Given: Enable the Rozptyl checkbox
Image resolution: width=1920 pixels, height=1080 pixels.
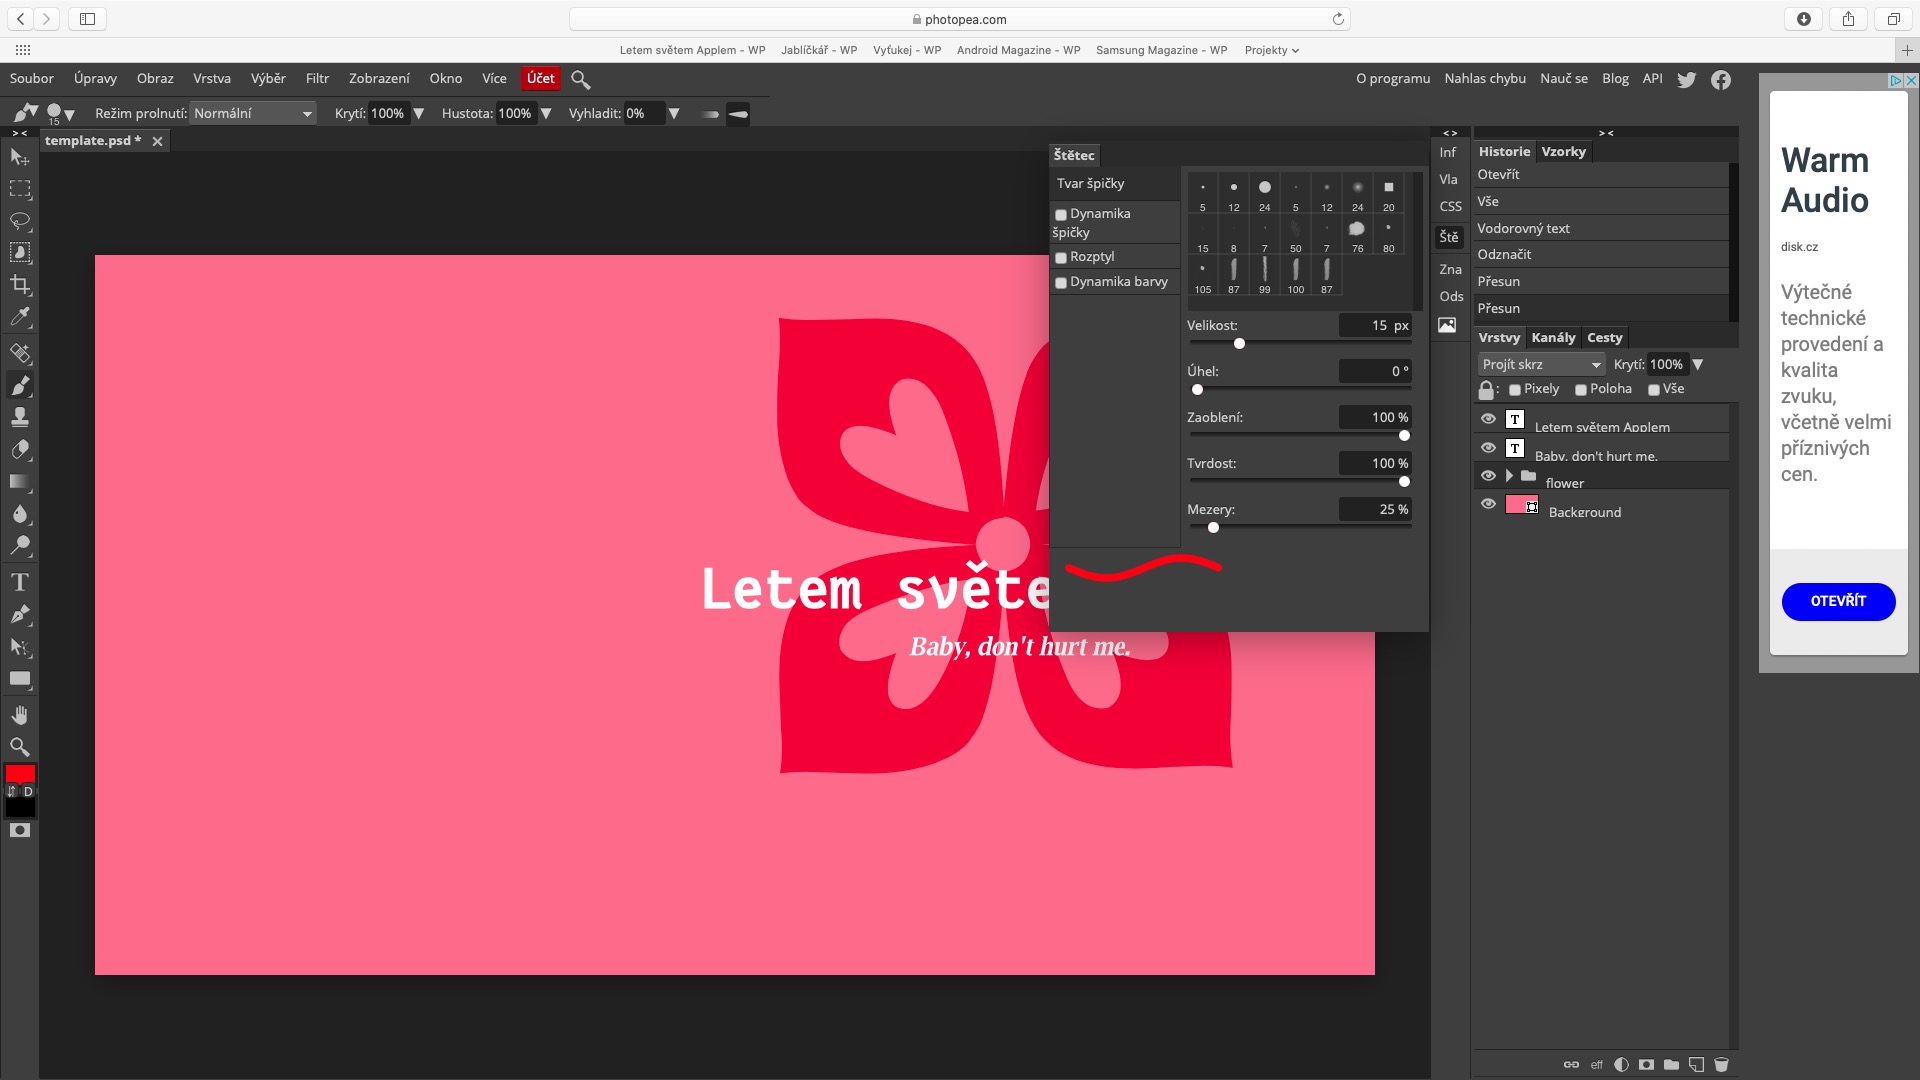Looking at the screenshot, I should point(1061,258).
